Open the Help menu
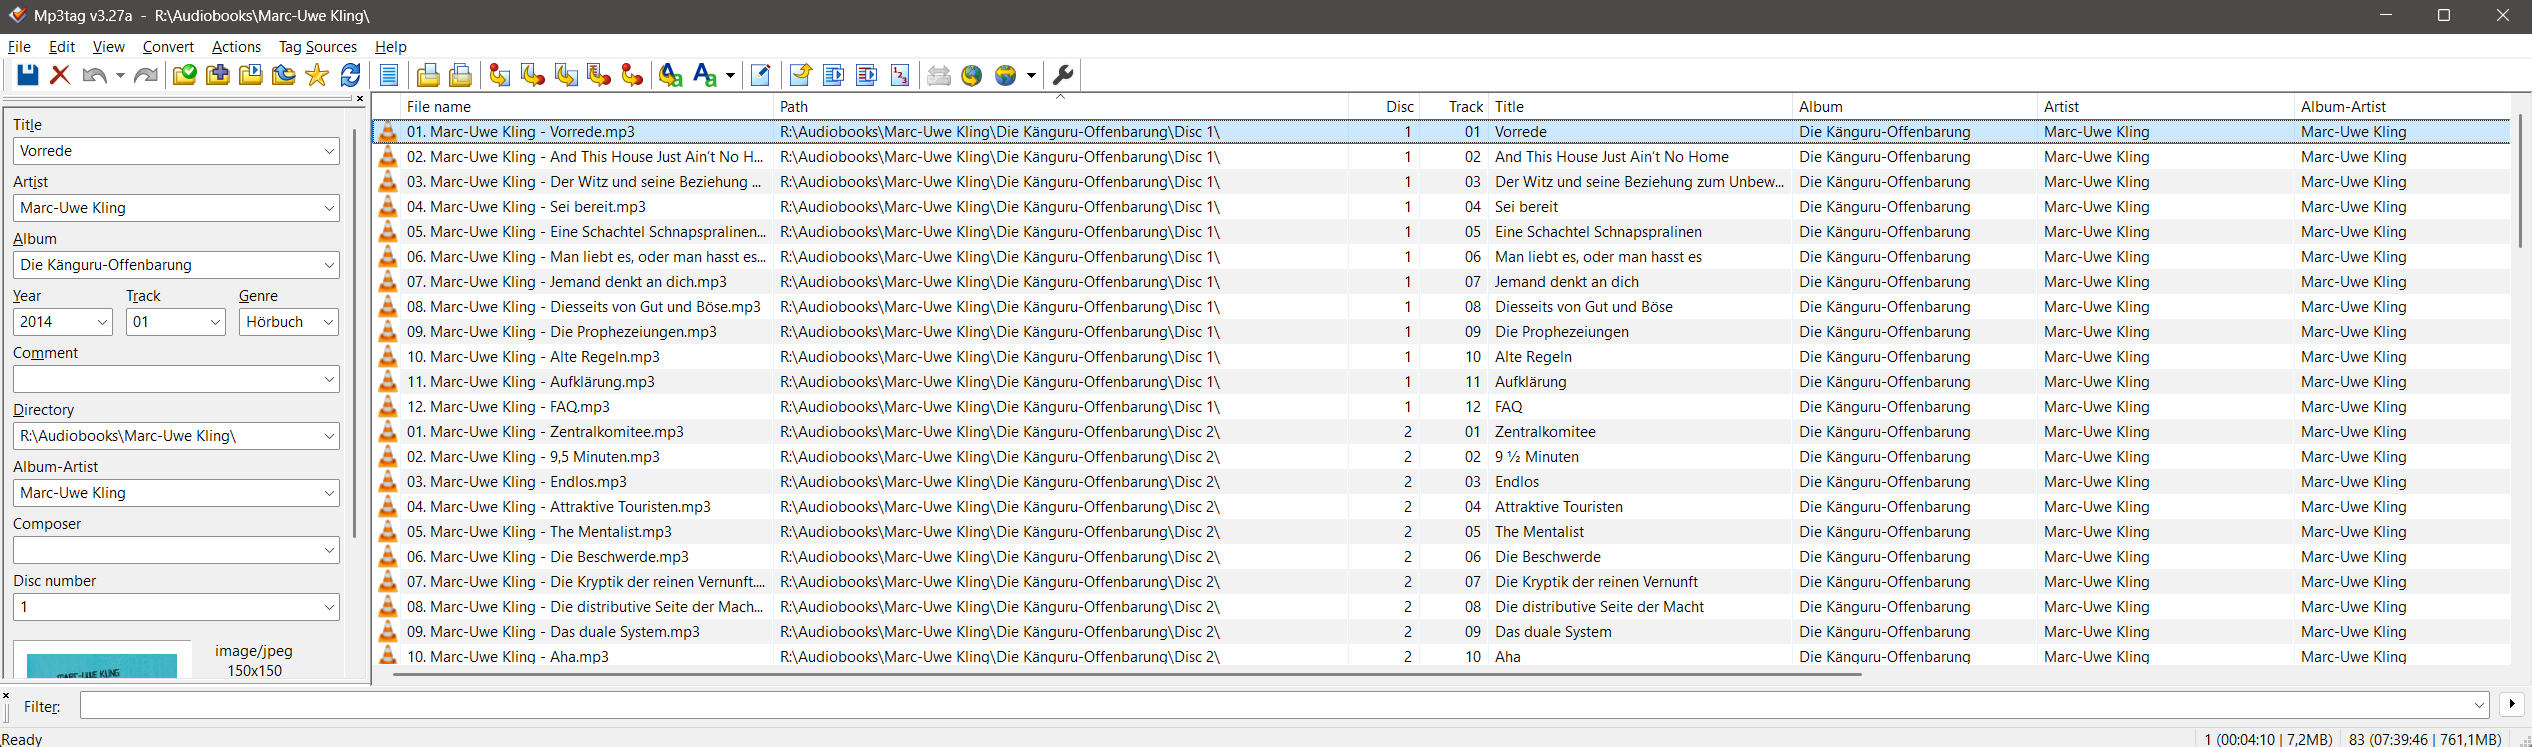Screen dimensions: 2532x747 (391, 47)
